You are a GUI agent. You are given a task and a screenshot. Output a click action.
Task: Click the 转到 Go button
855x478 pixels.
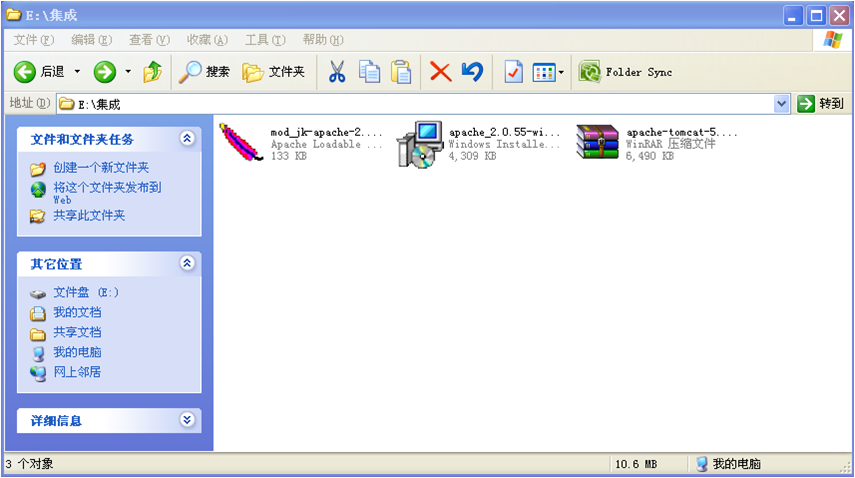tap(821, 104)
